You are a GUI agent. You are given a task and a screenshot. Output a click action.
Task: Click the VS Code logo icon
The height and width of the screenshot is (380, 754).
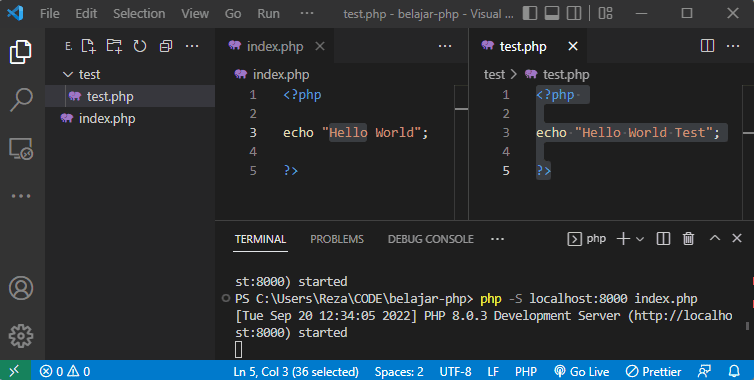(15, 13)
